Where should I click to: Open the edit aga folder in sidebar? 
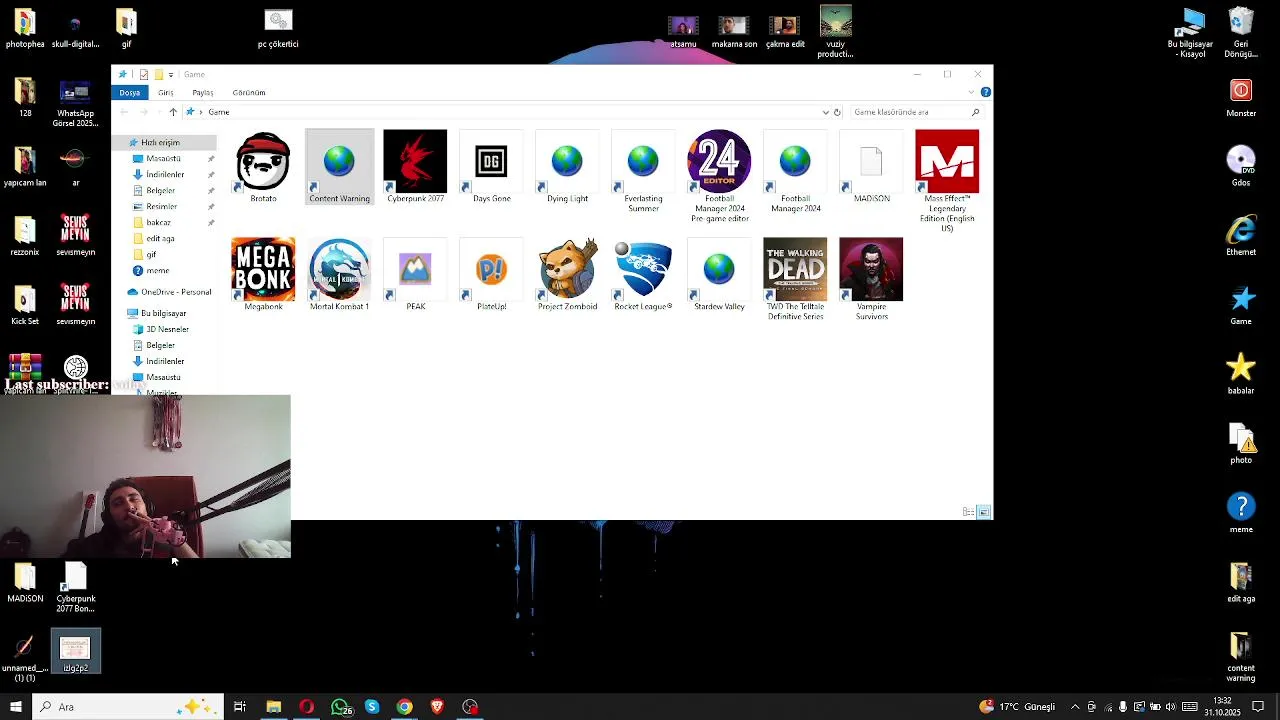(x=160, y=238)
